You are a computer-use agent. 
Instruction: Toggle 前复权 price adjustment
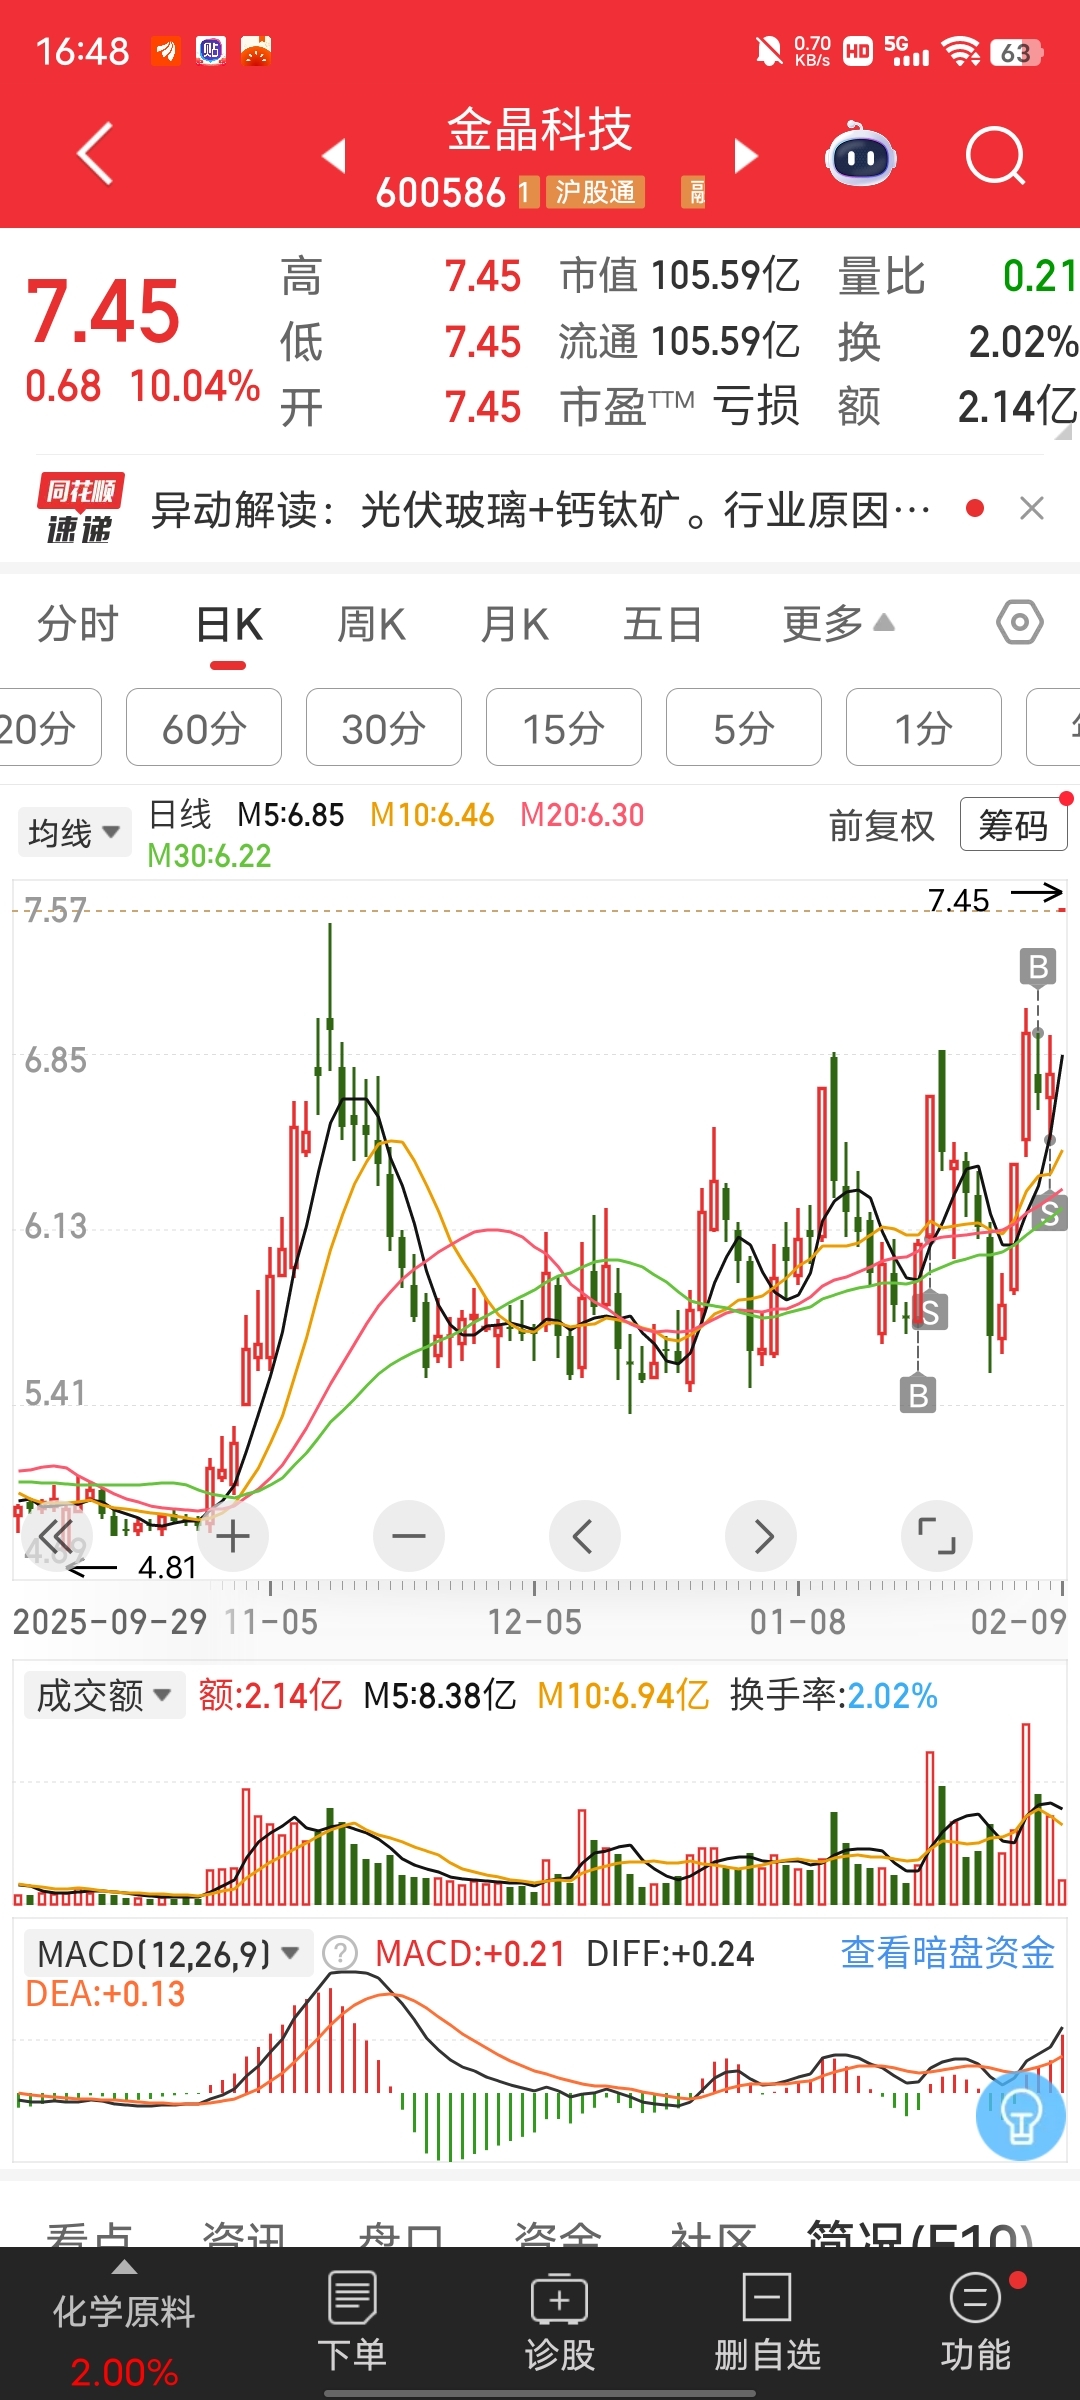pos(881,826)
